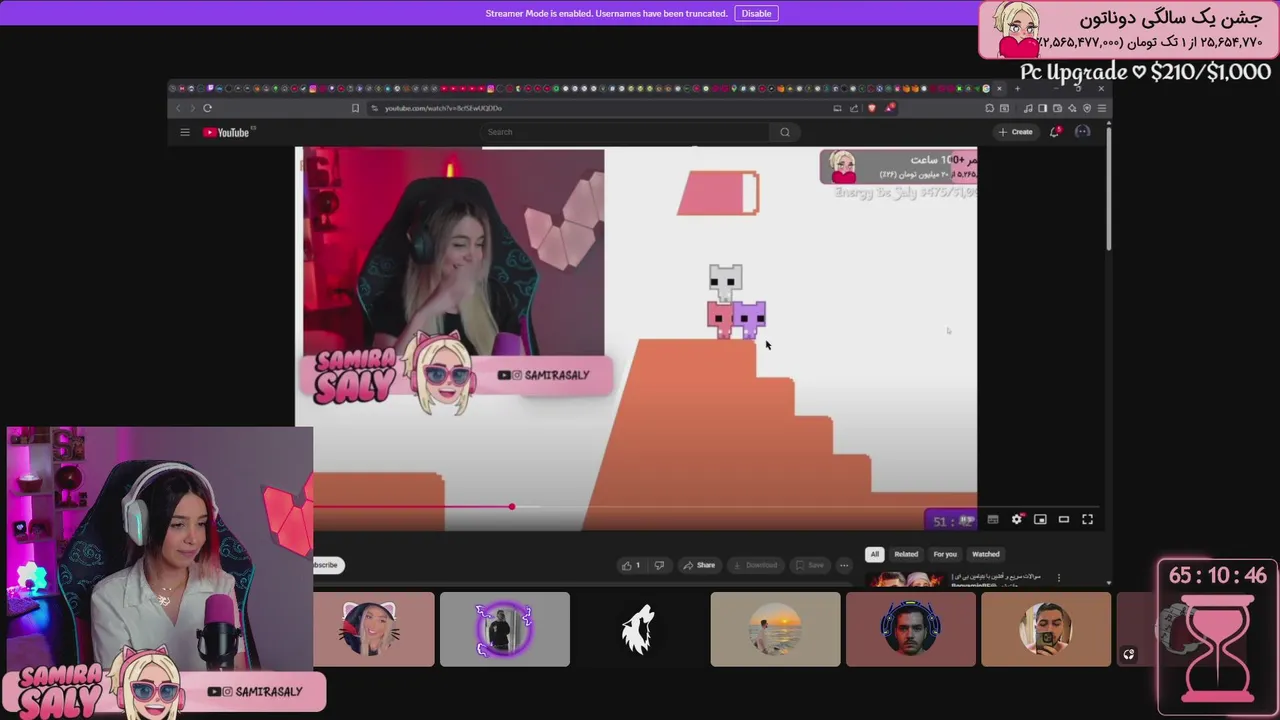Click the Share button under the video
Viewport: 1280px width, 720px height.
pyautogui.click(x=699, y=565)
